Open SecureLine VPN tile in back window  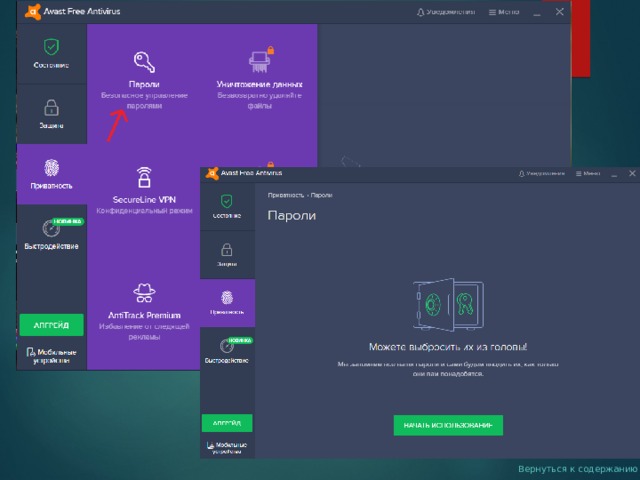(144, 190)
